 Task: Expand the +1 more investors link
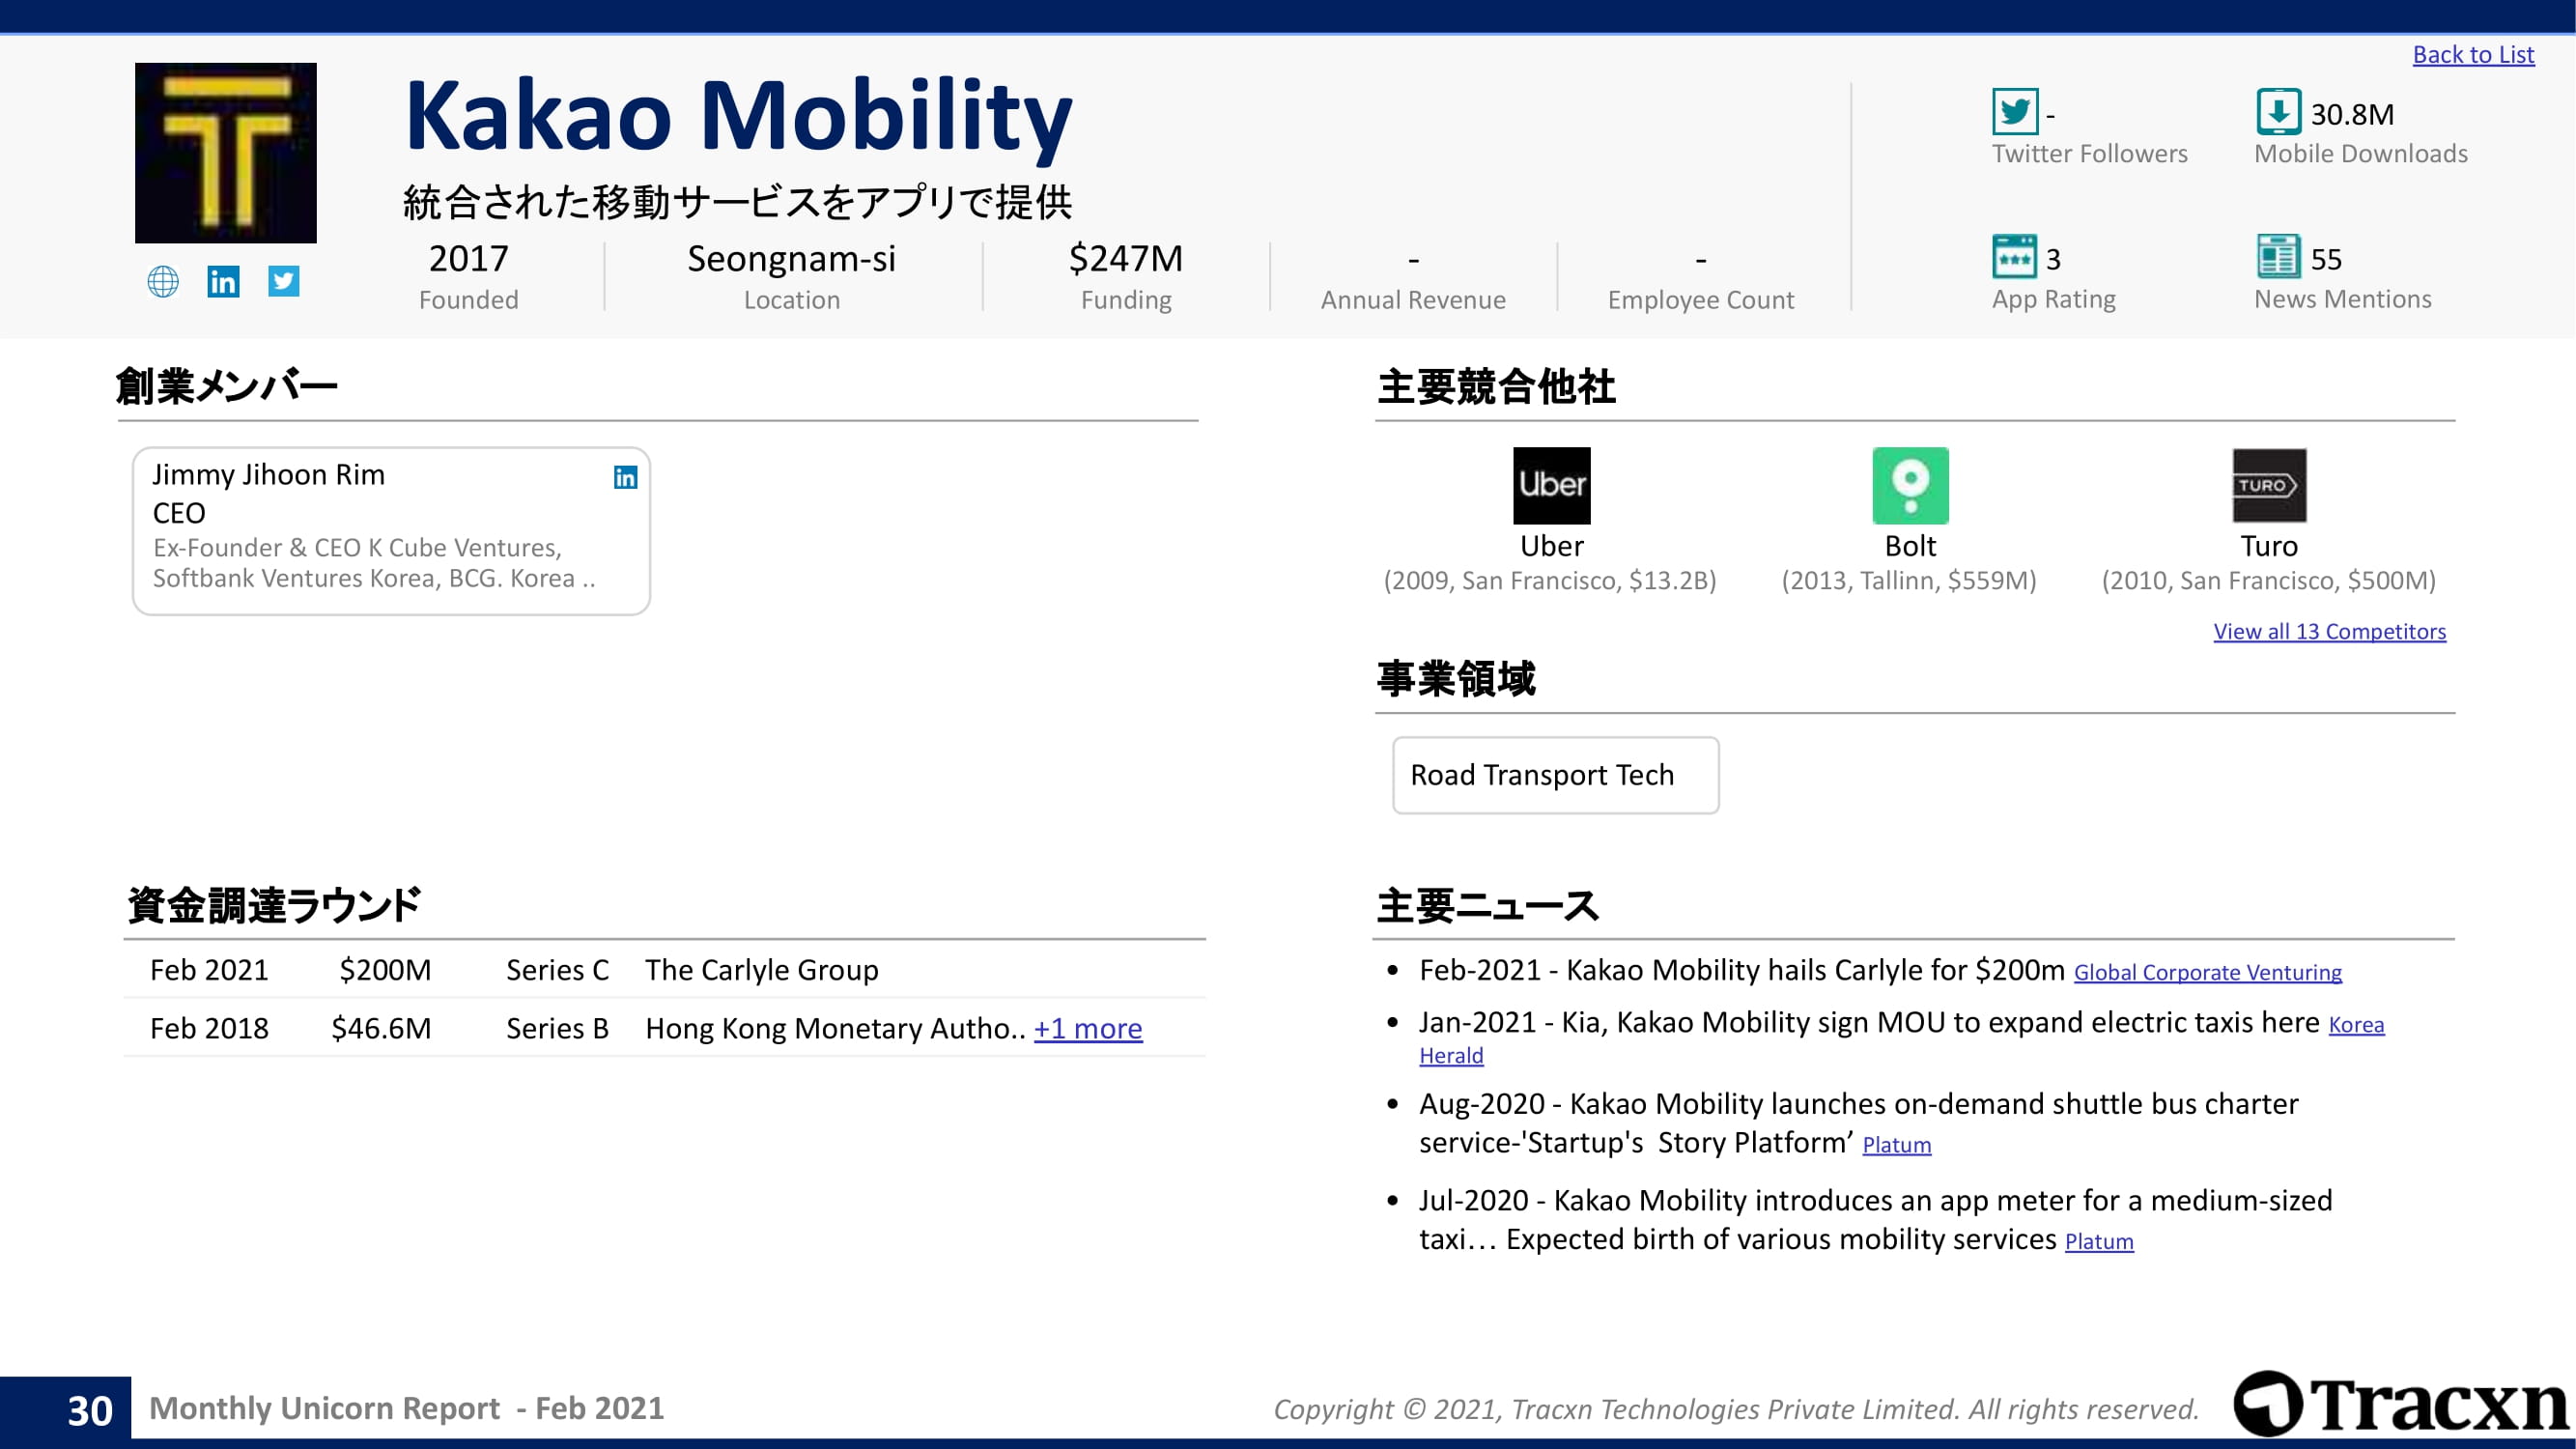click(1087, 1029)
